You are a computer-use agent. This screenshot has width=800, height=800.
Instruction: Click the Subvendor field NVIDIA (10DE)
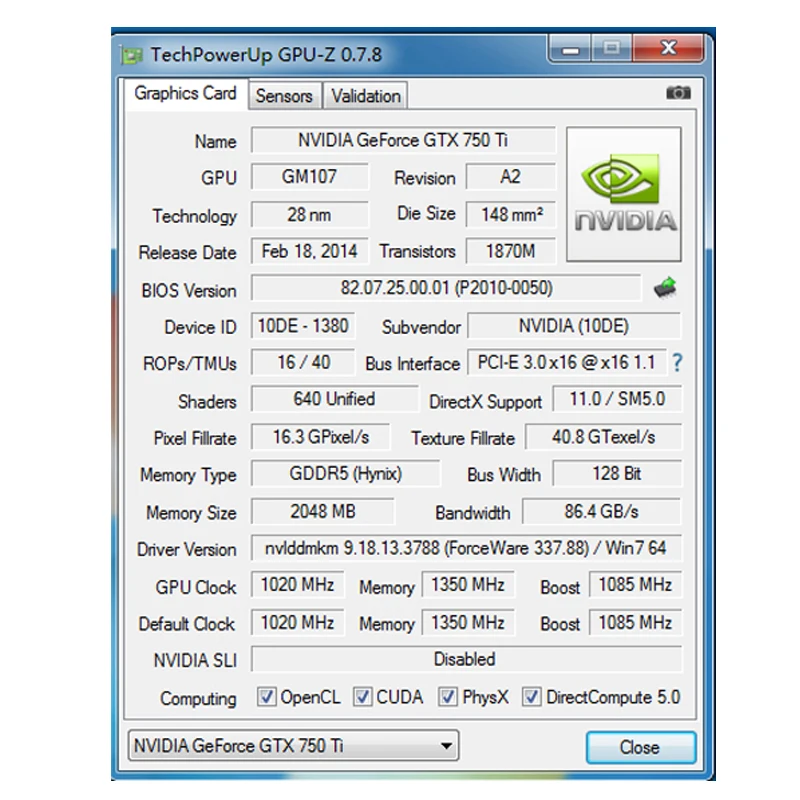(574, 326)
